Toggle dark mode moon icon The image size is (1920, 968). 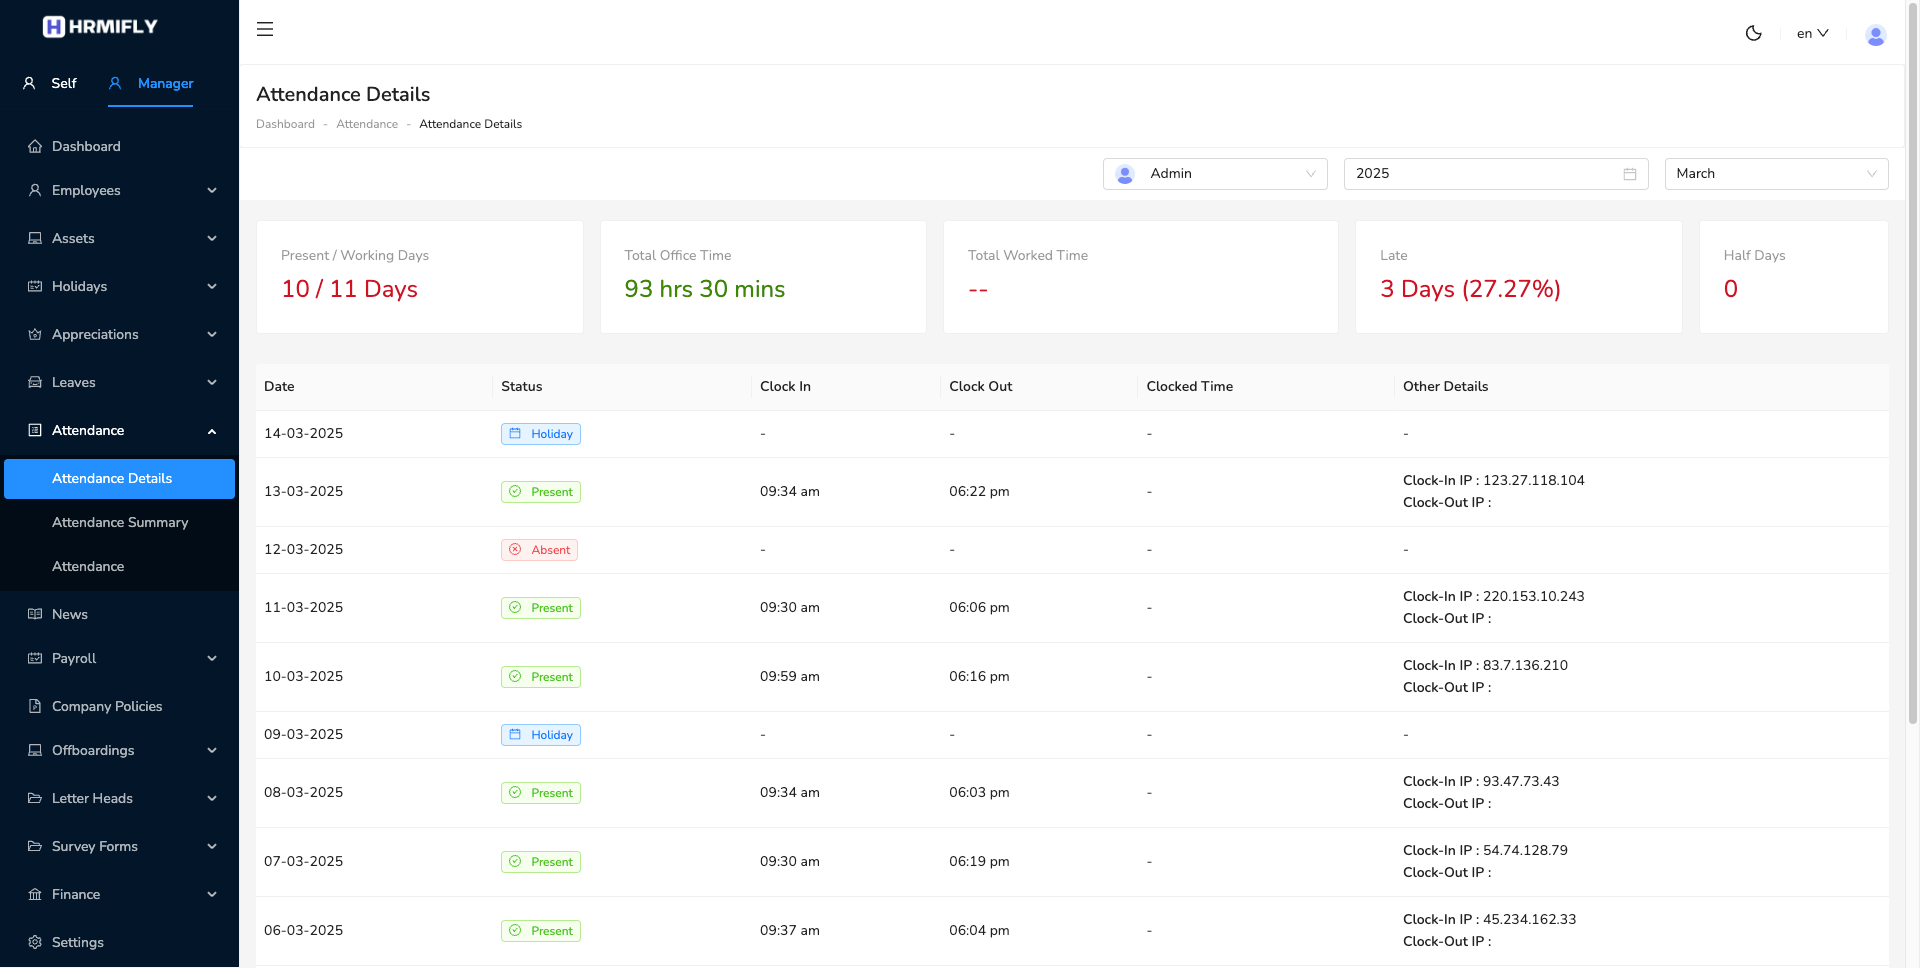tap(1753, 33)
